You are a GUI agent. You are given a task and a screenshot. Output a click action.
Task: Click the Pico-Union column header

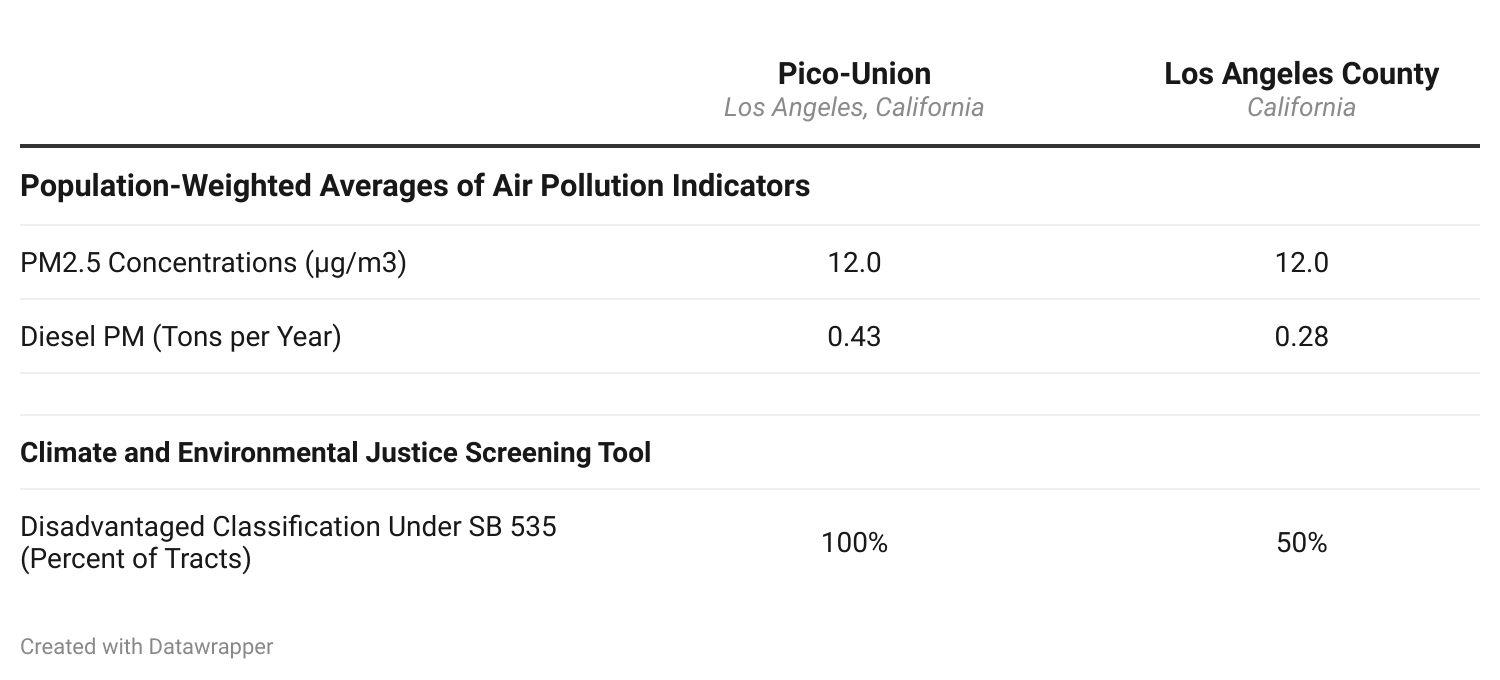pos(854,74)
